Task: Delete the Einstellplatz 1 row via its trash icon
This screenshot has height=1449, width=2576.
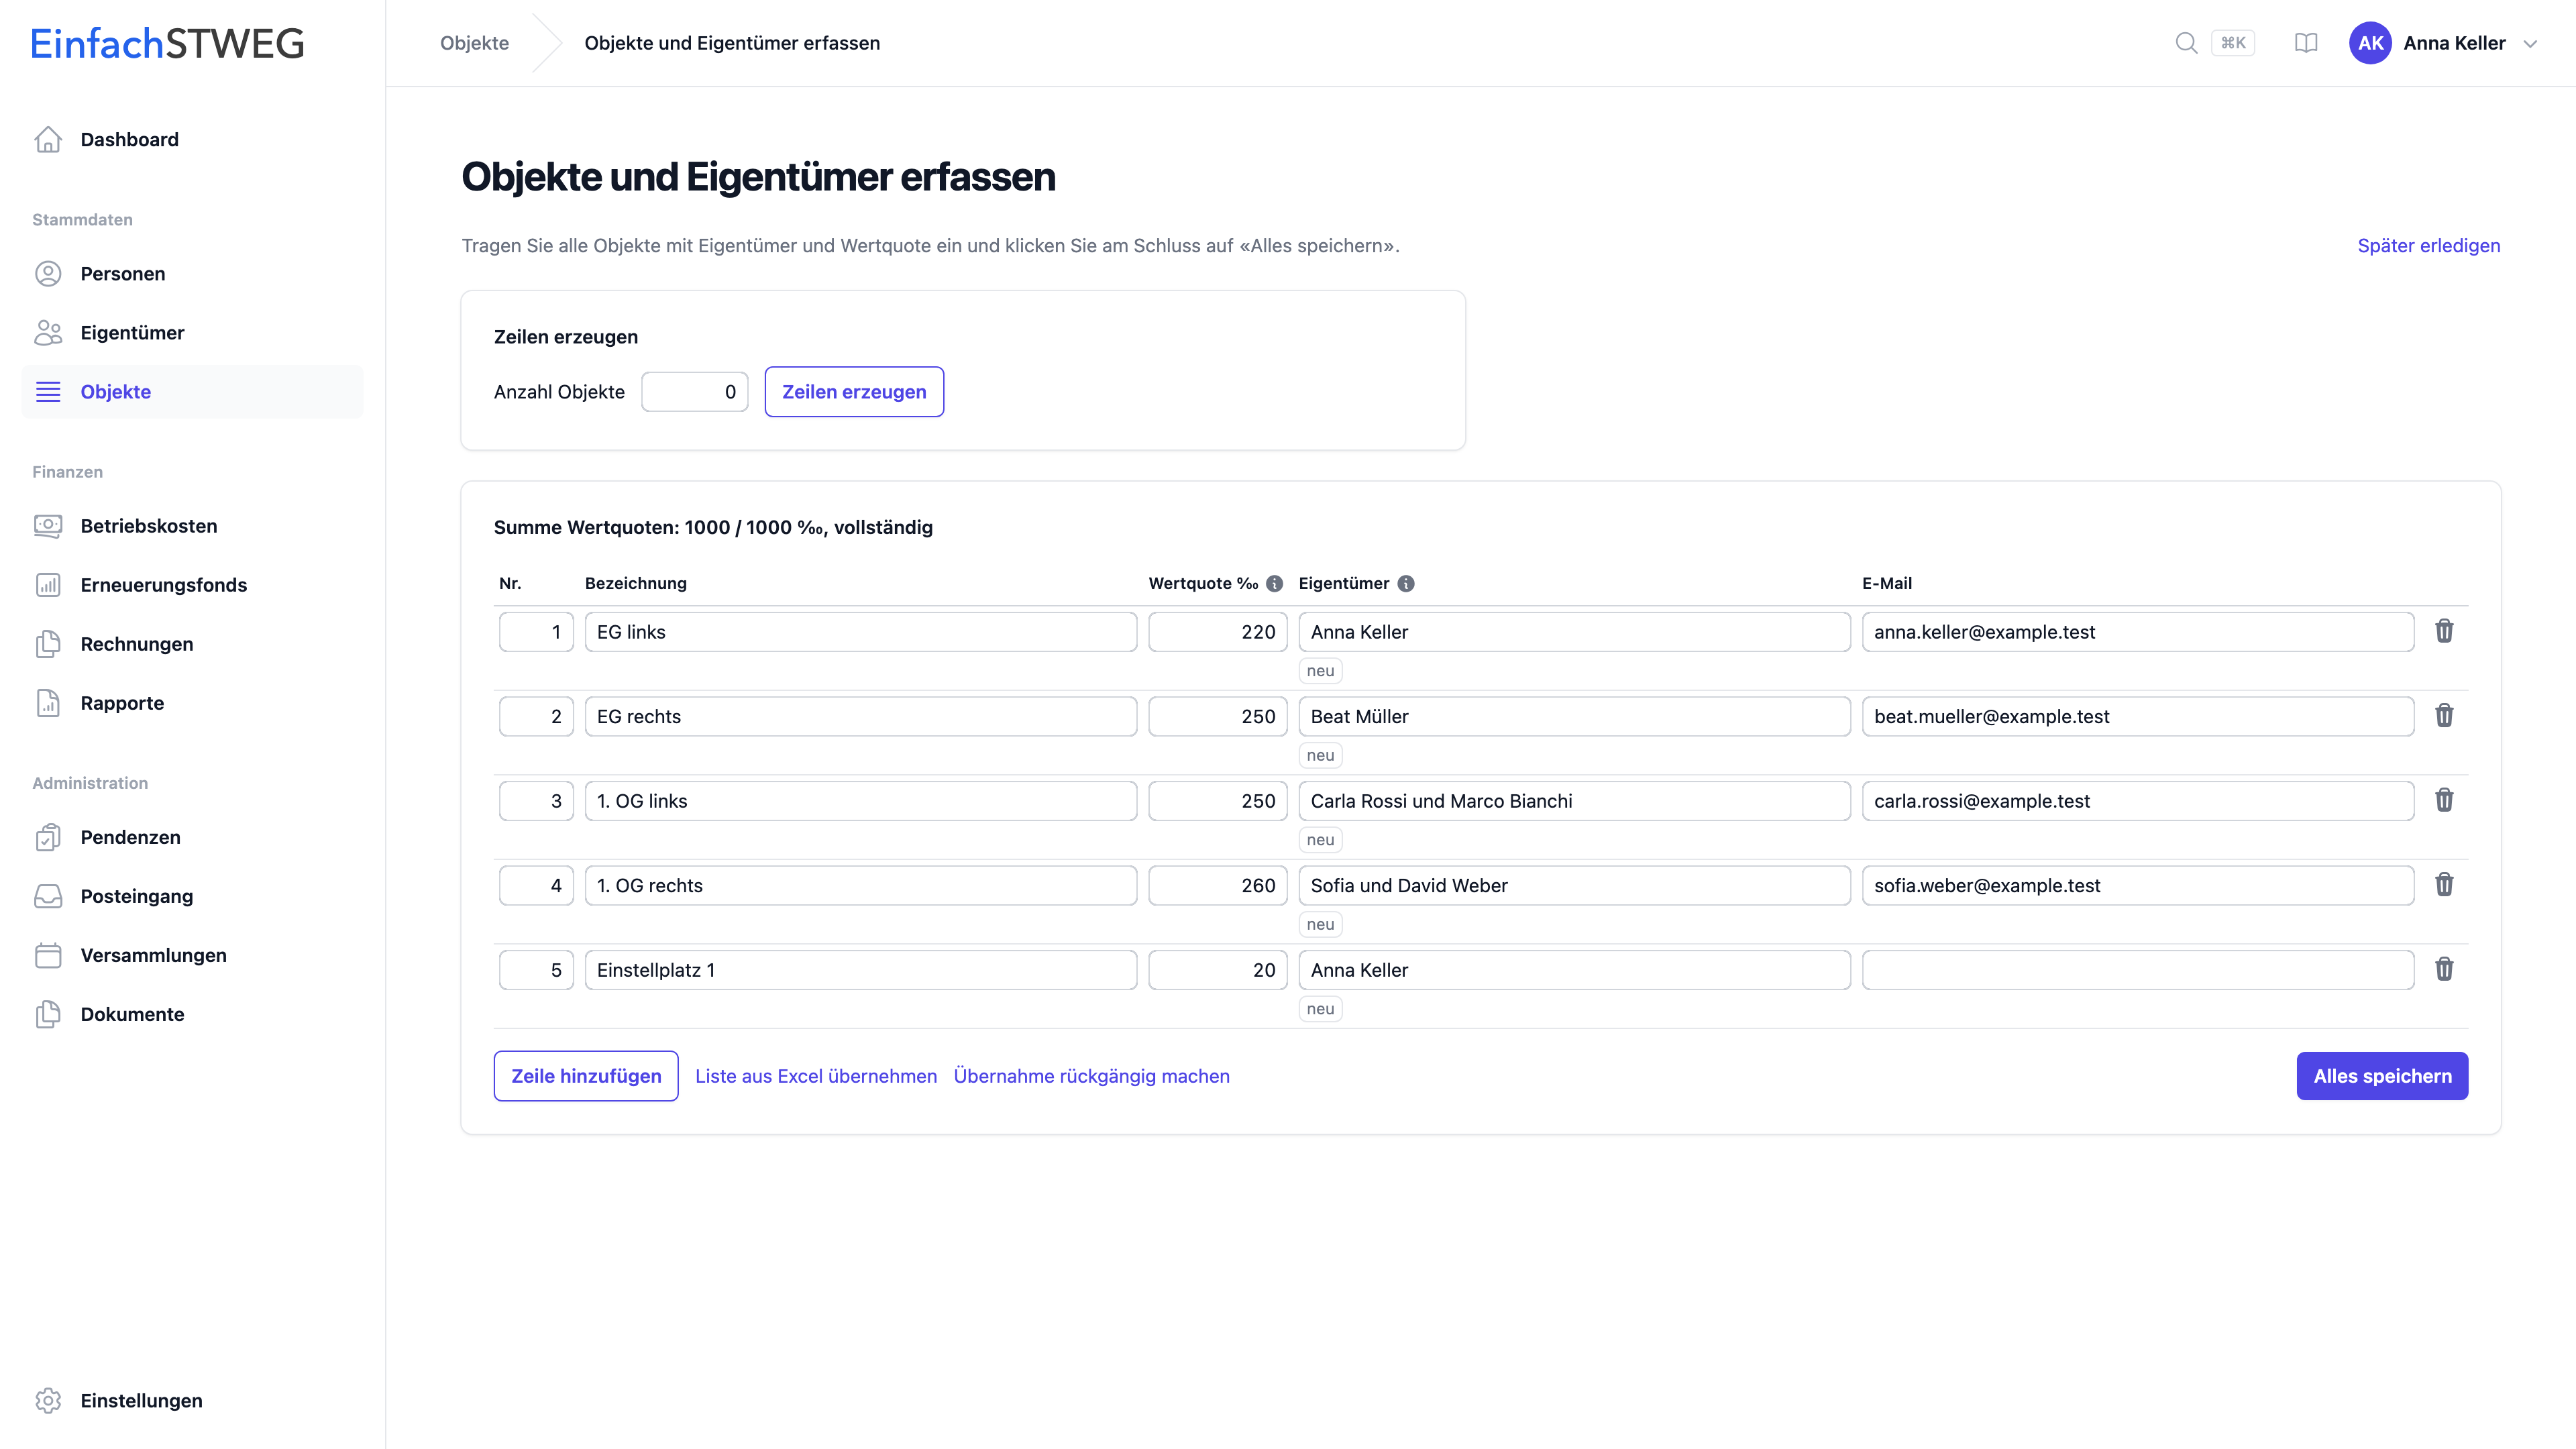Action: (x=2444, y=969)
